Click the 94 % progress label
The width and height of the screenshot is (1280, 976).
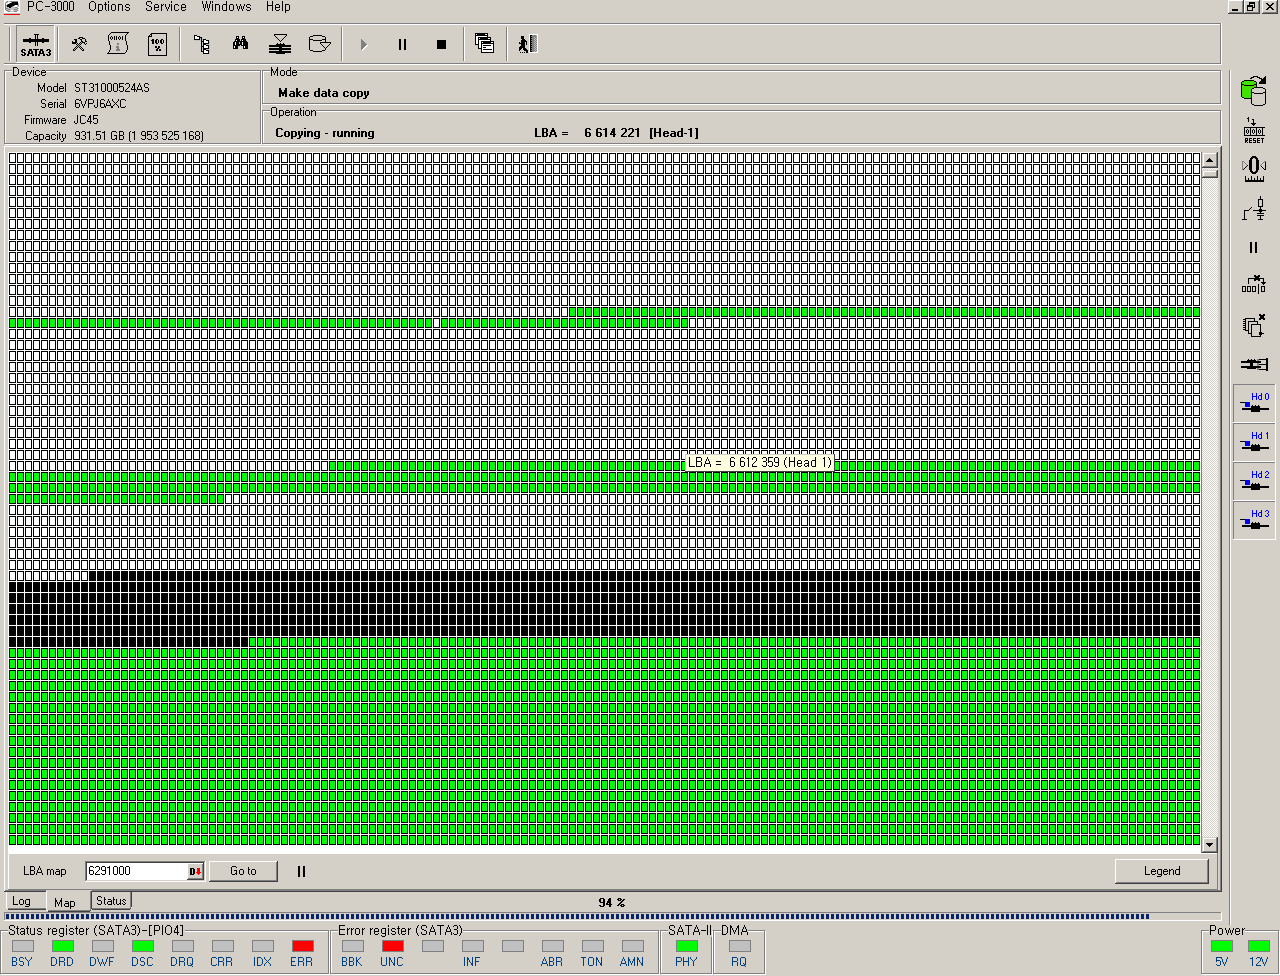click(x=612, y=902)
